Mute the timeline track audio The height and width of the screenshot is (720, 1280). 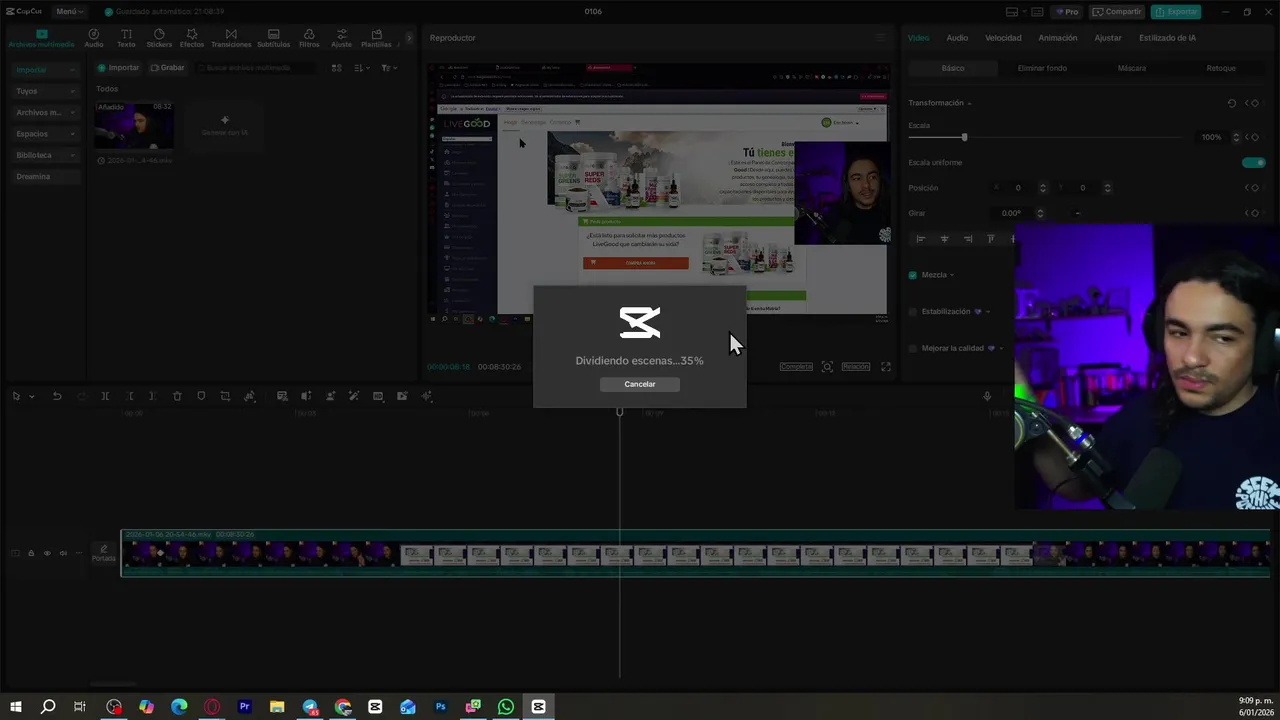[63, 553]
